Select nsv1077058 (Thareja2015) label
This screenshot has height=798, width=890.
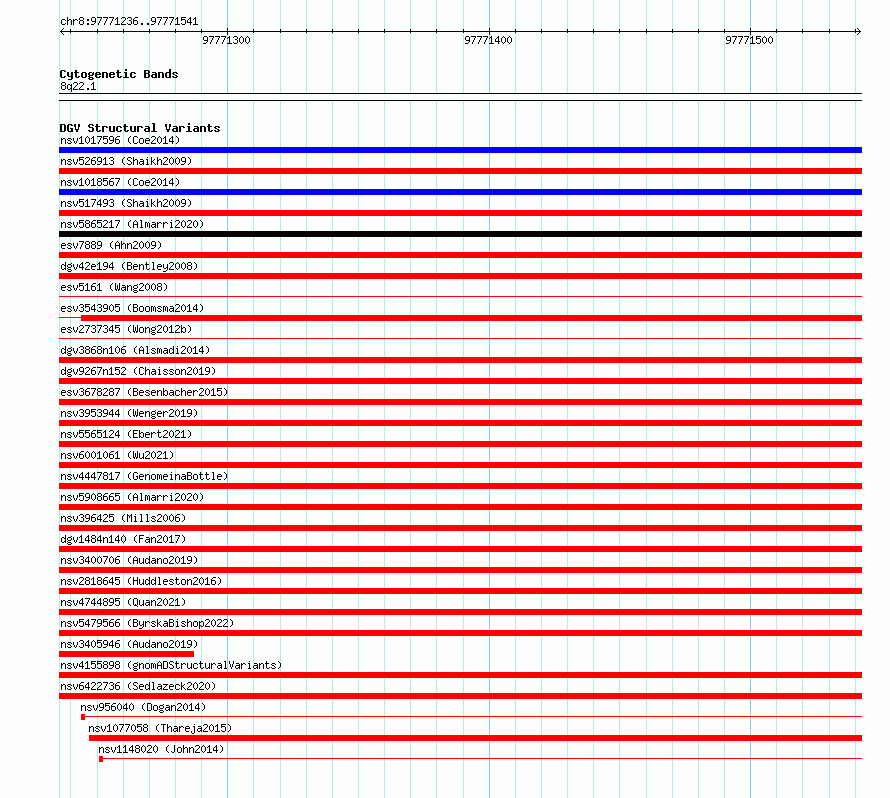tap(160, 728)
